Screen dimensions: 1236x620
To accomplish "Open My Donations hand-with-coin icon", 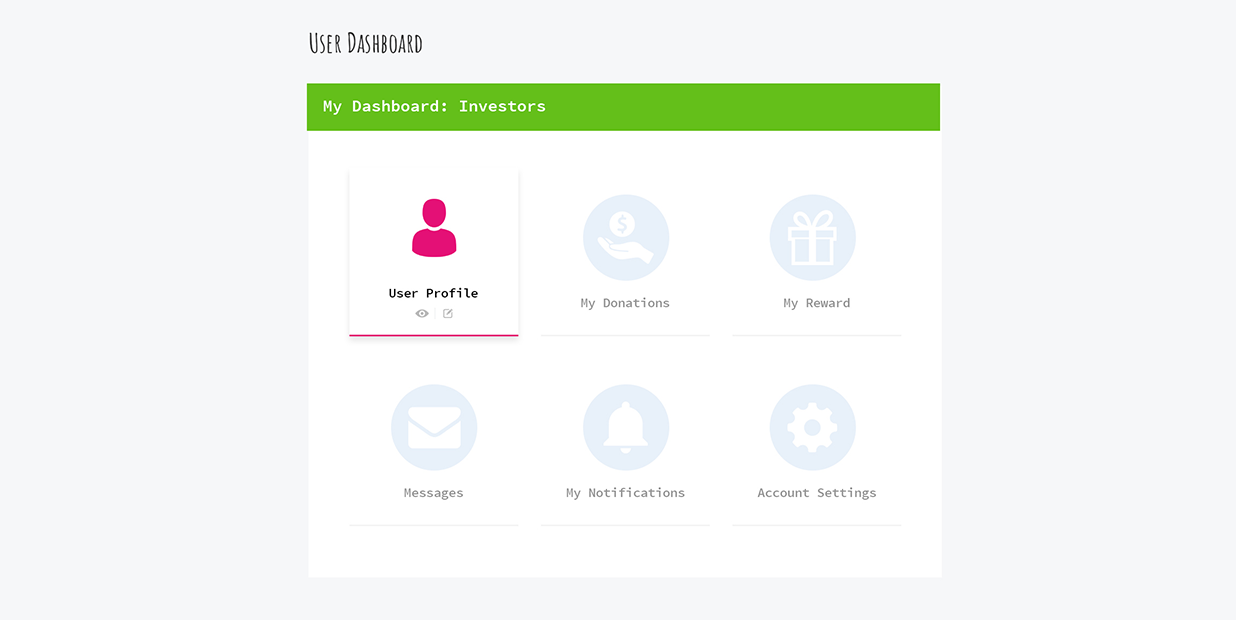I will [x=626, y=238].
